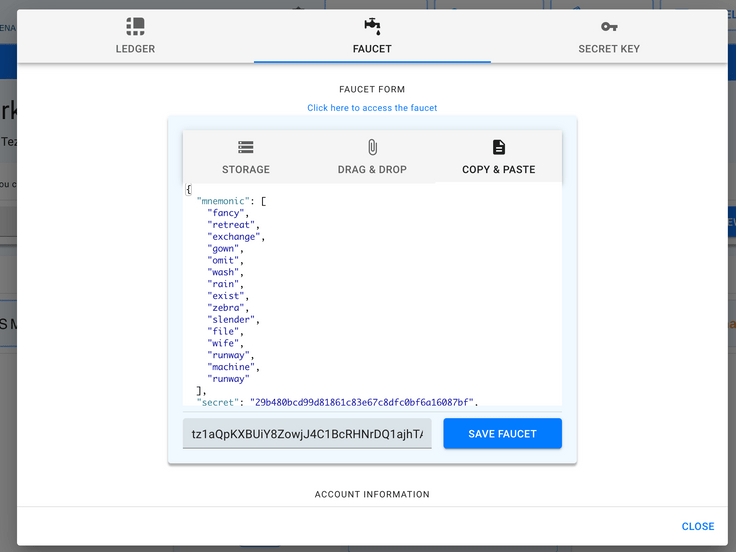Screen dimensions: 736x552
Task: Click the FAUCET FORM heading
Action: 372,89
